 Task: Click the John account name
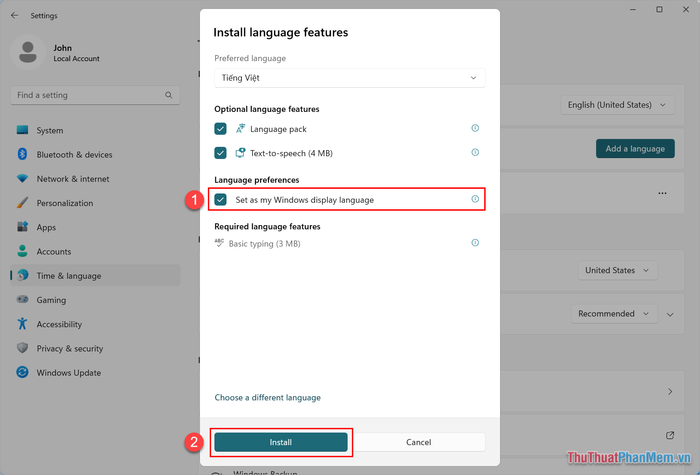click(62, 48)
